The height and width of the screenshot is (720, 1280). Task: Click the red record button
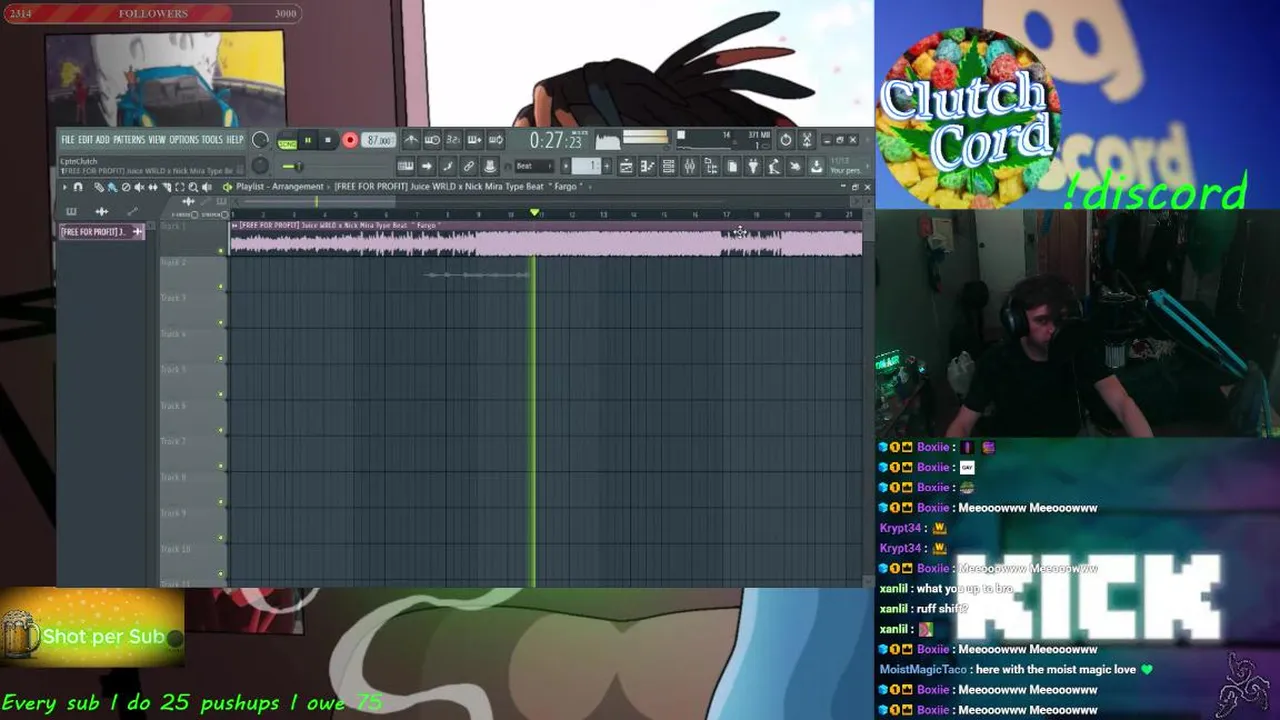350,140
